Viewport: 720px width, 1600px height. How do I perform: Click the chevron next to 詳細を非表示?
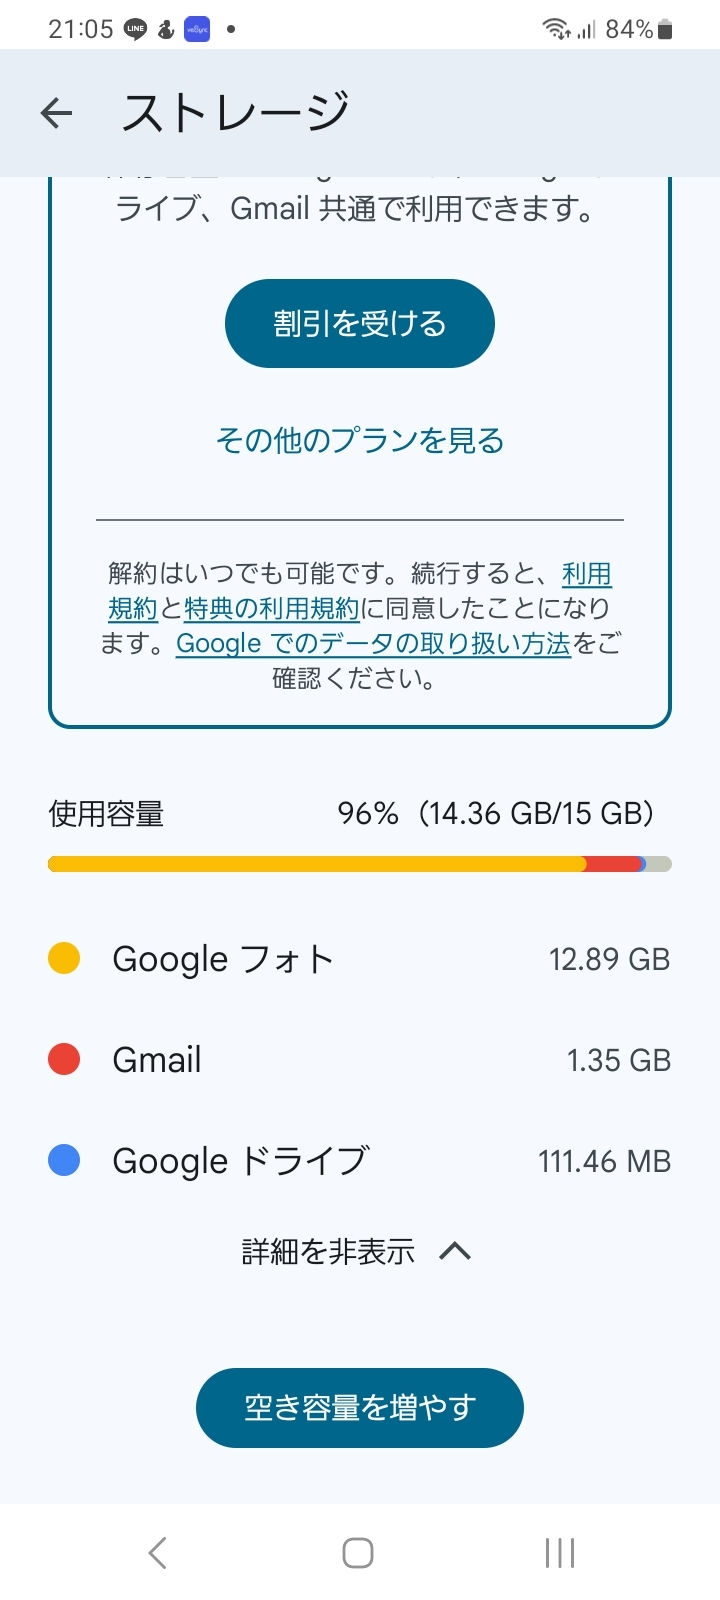(x=455, y=1251)
